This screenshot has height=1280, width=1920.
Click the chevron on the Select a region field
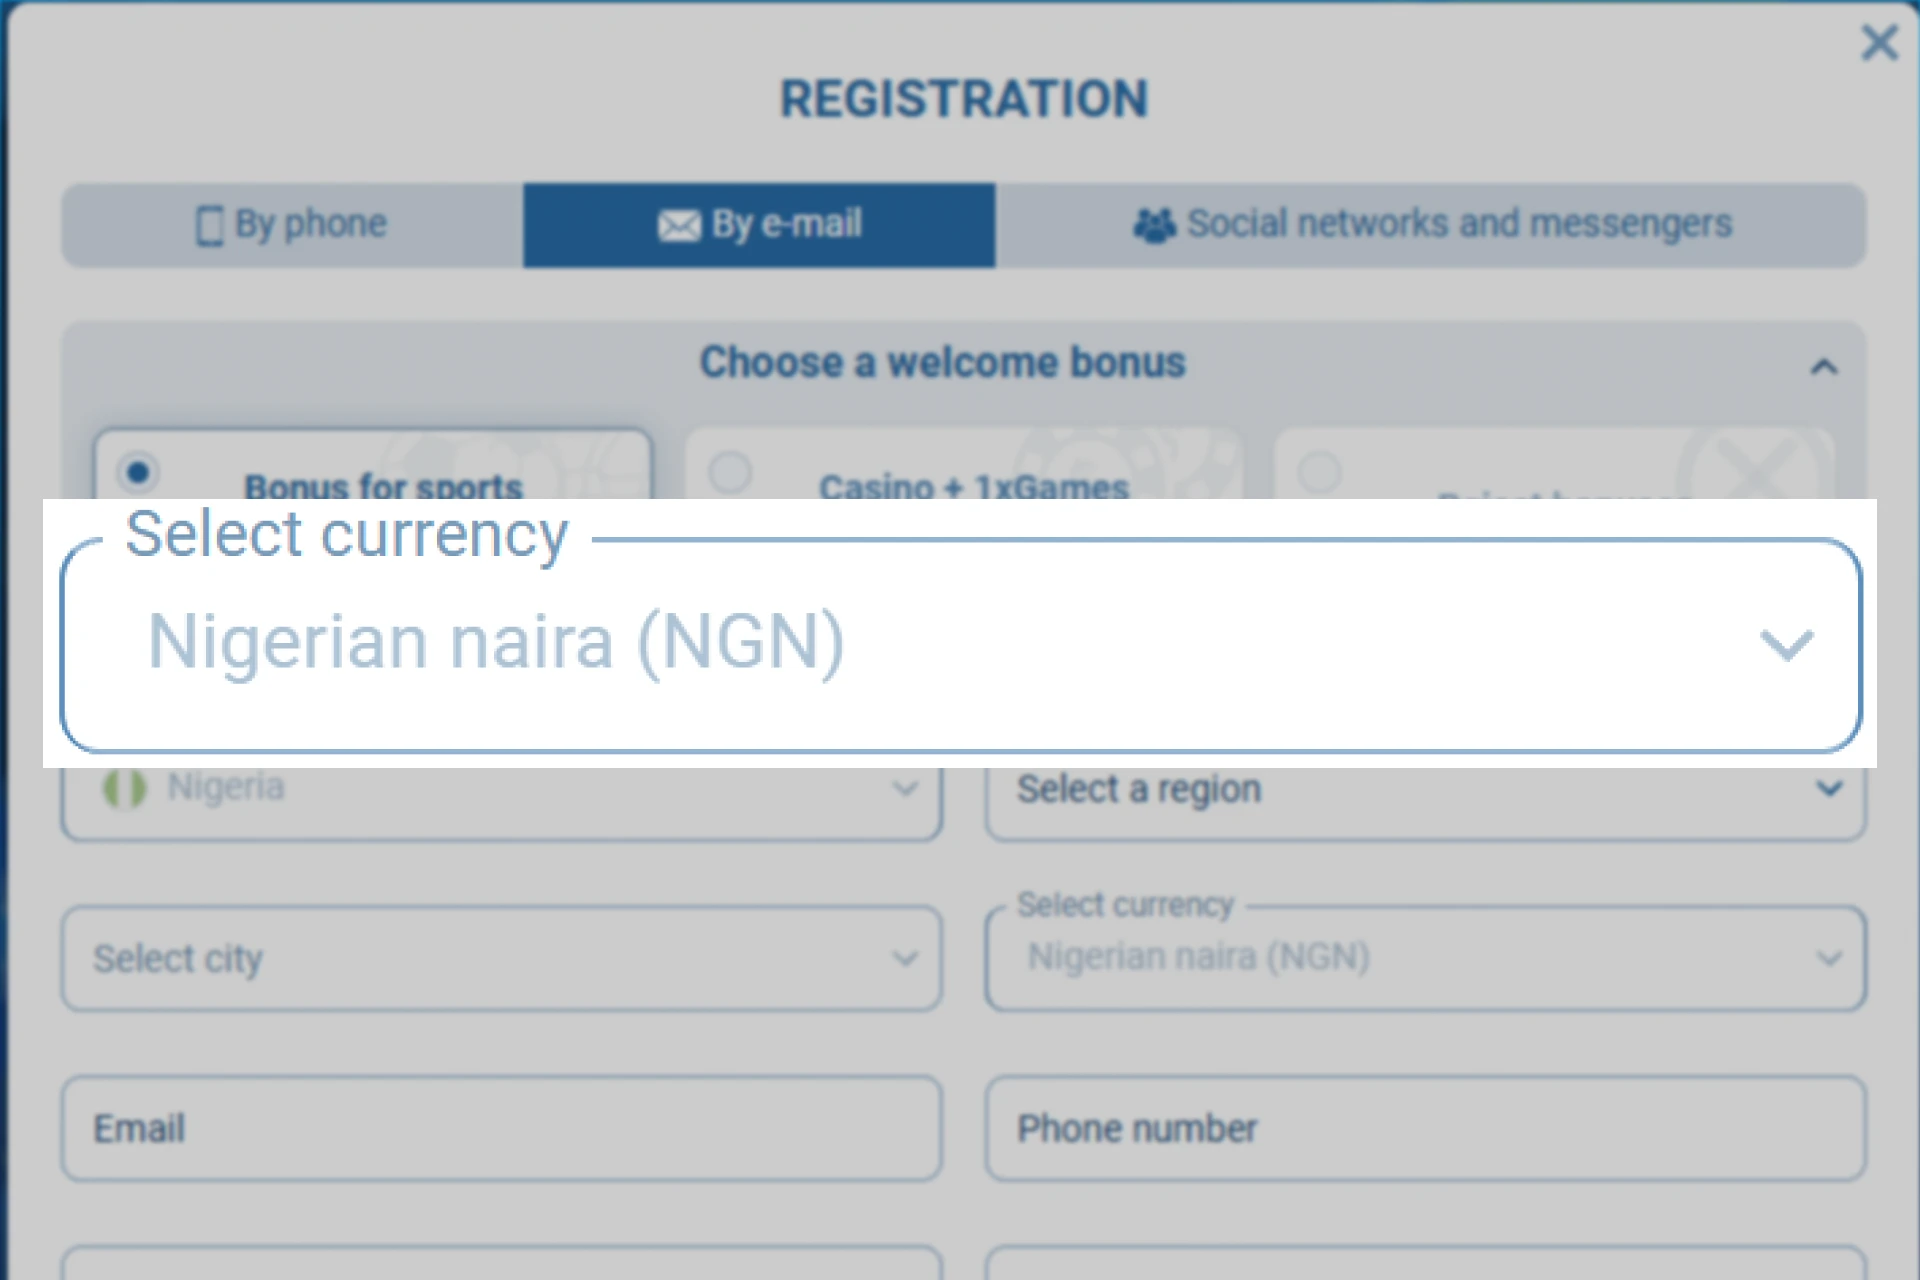click(x=1829, y=789)
